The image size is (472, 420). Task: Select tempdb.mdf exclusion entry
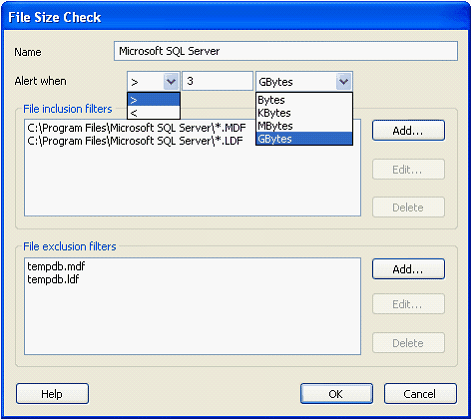56,266
